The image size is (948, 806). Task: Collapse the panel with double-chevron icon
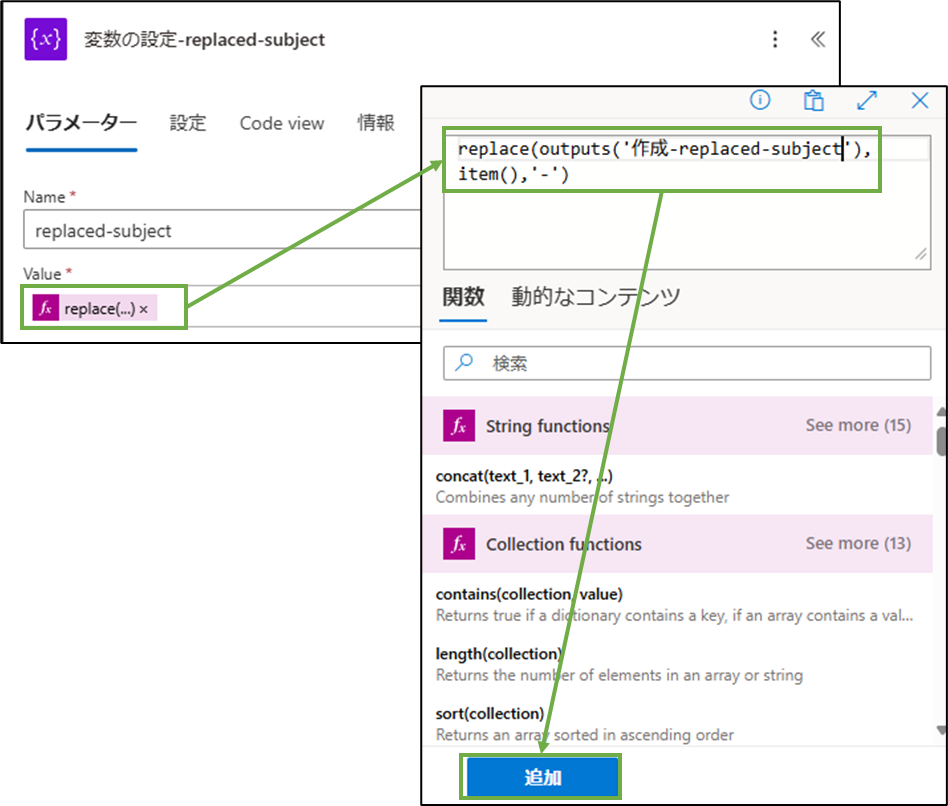pos(817,39)
